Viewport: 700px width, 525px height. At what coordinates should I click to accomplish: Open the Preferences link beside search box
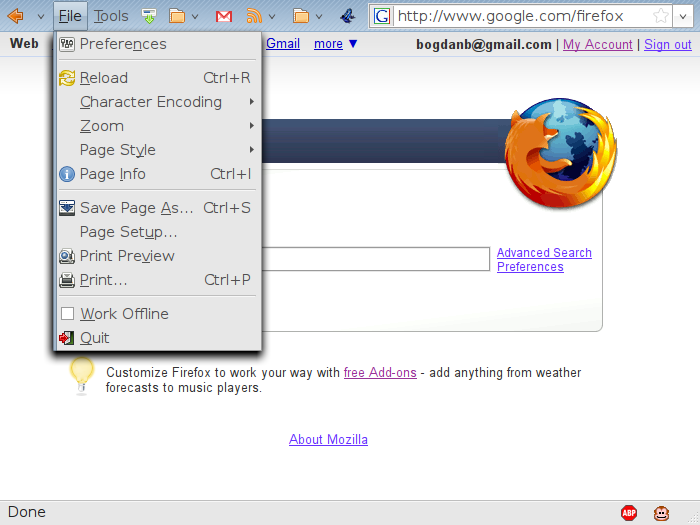coord(530,267)
